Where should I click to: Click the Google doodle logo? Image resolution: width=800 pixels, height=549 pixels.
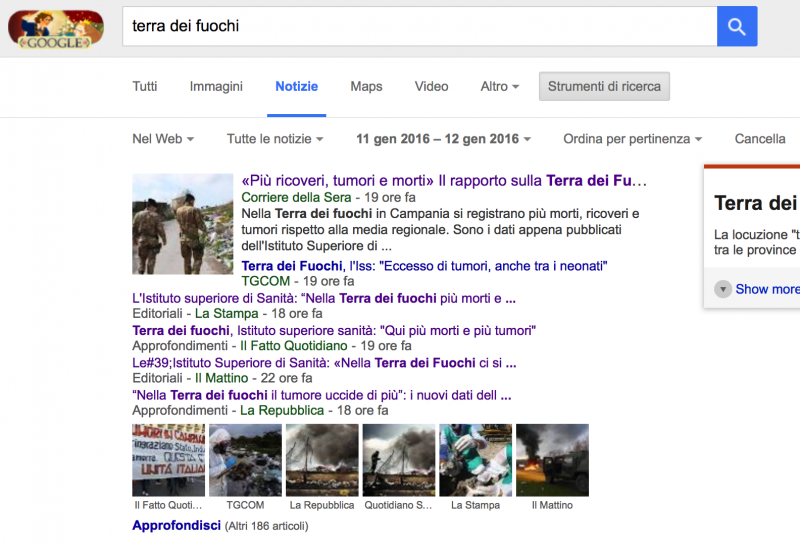coord(55,27)
